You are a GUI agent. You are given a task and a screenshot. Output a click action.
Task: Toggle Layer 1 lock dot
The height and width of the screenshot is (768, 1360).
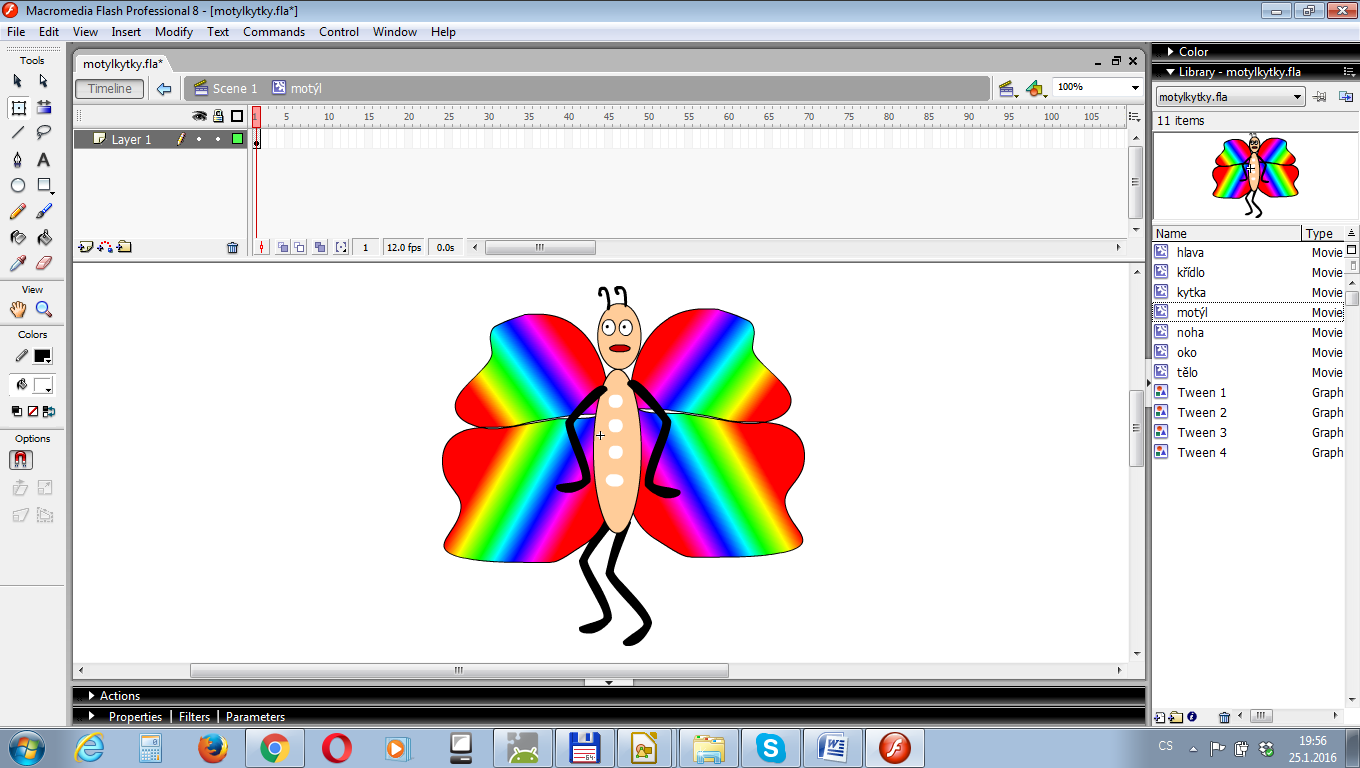click(218, 139)
